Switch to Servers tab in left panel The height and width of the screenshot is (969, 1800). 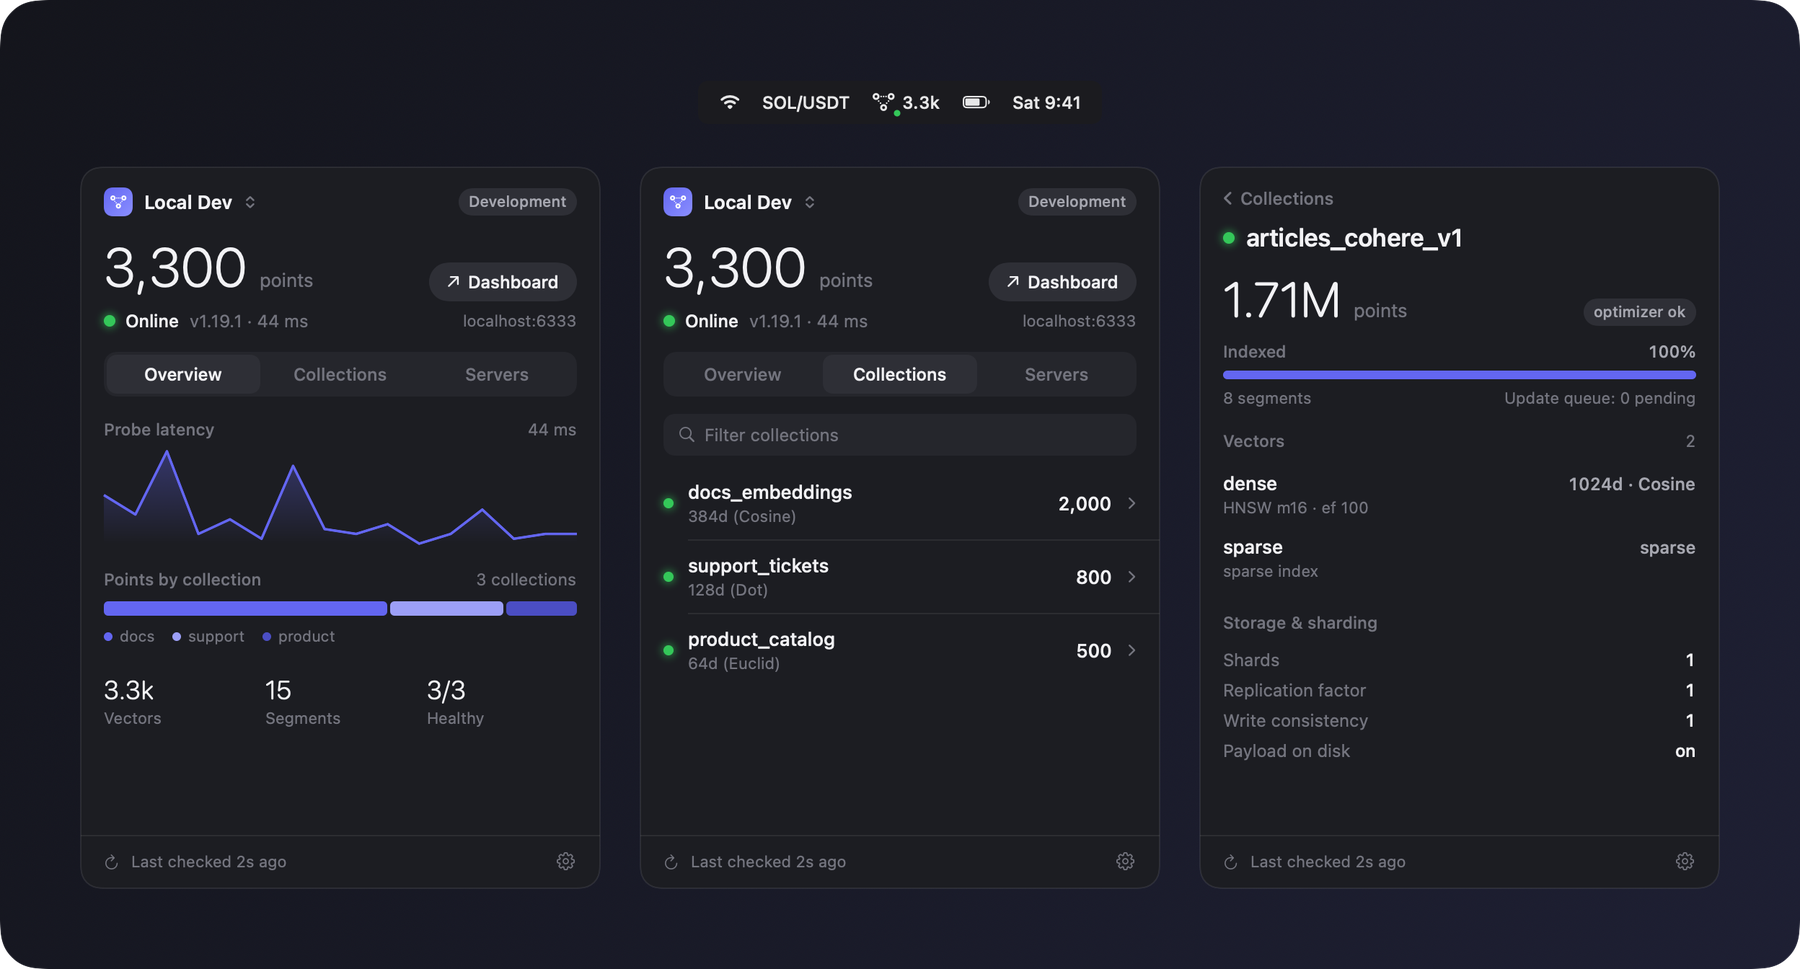point(497,374)
